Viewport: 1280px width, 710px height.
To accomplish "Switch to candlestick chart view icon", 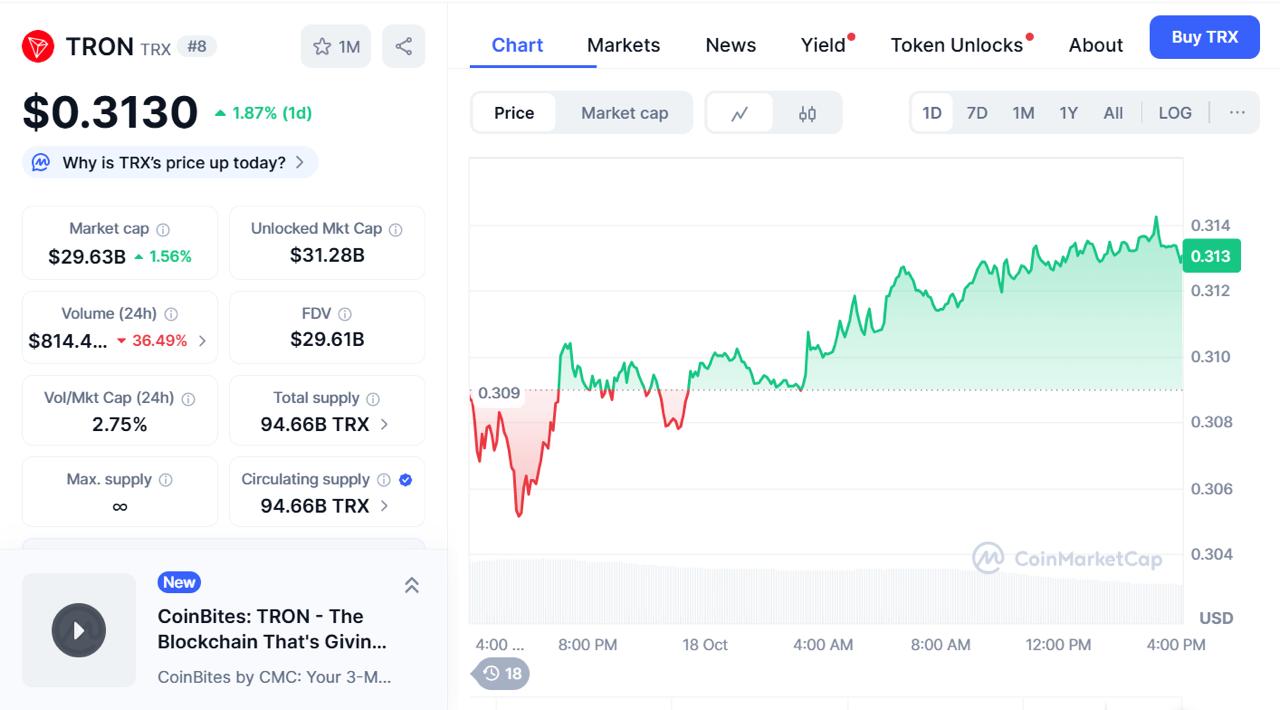I will coord(807,113).
